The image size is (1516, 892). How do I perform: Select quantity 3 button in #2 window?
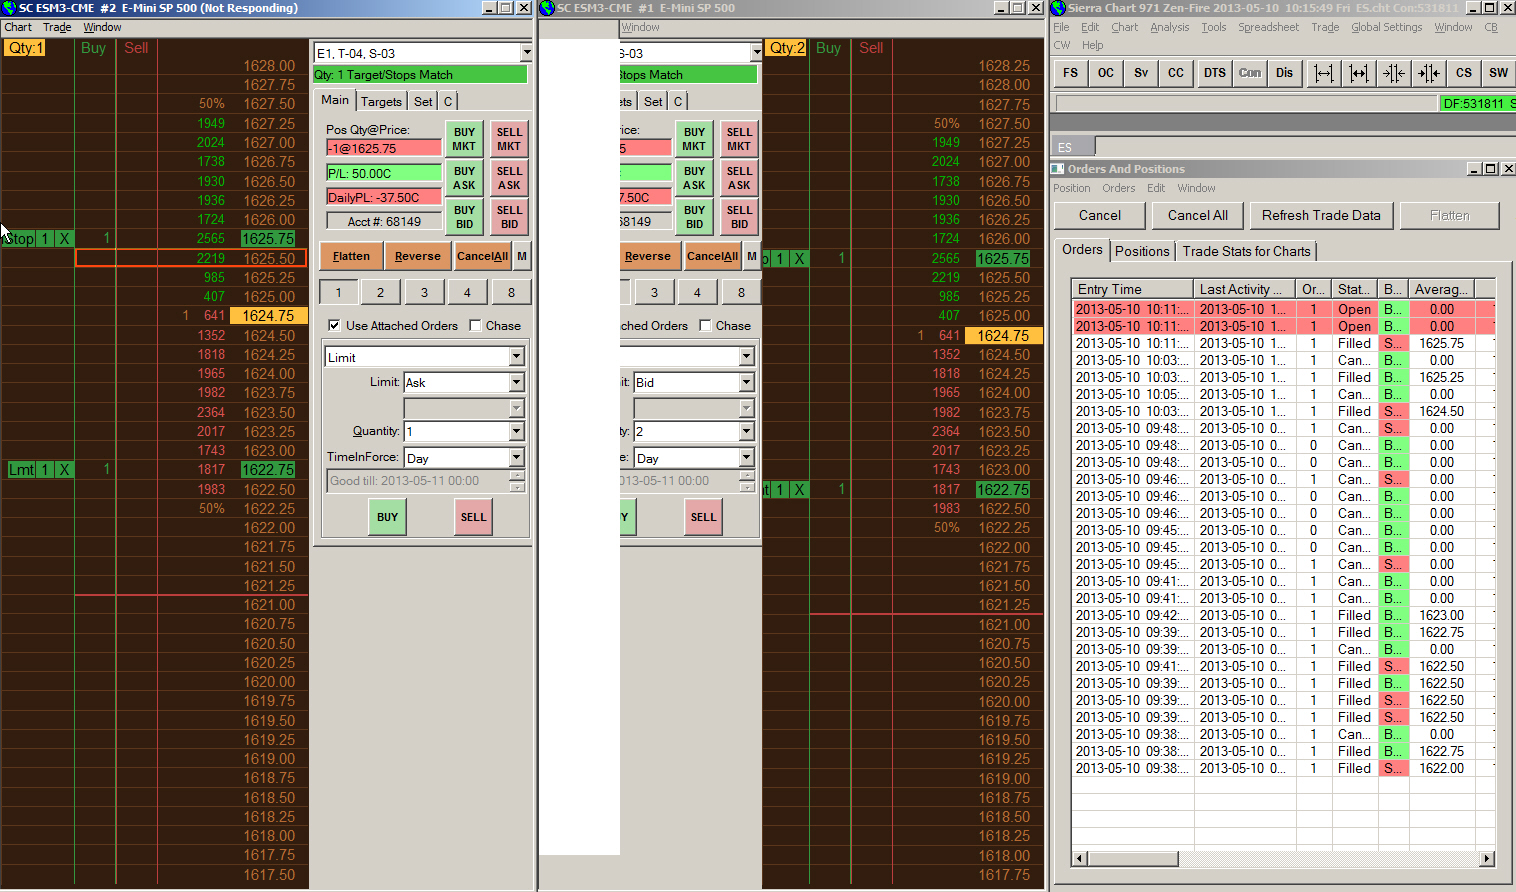424,293
